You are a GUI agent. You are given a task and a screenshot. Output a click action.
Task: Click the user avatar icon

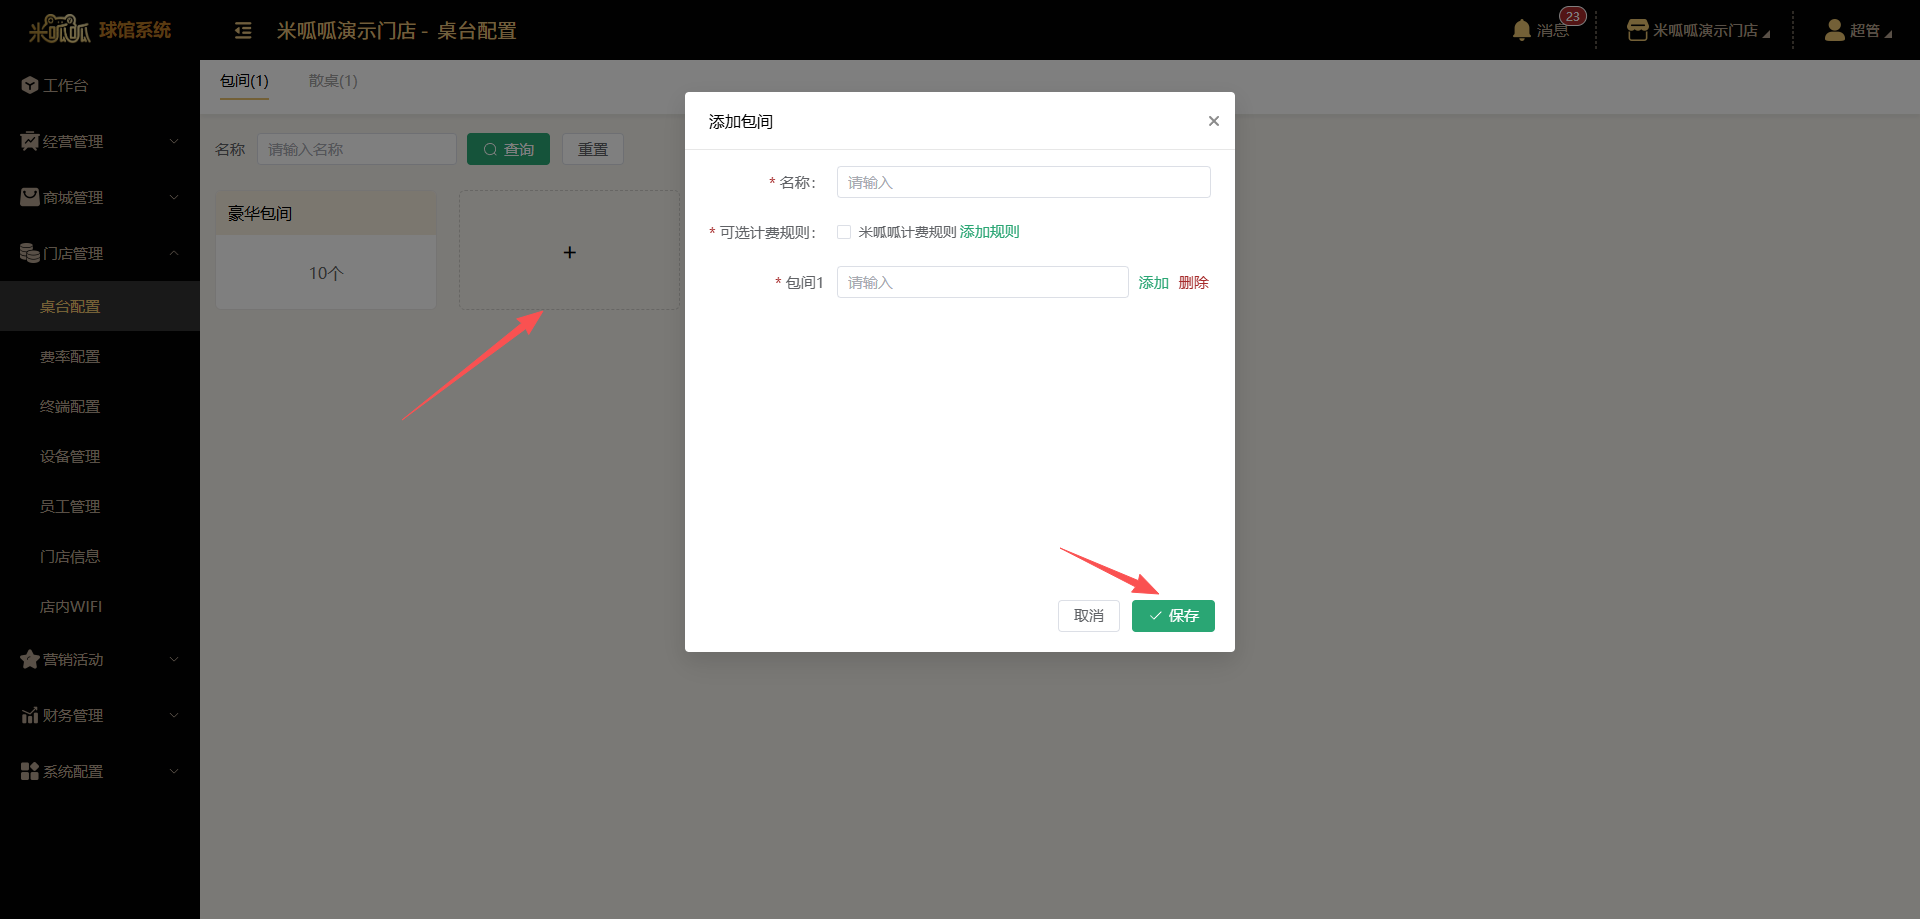coord(1834,30)
